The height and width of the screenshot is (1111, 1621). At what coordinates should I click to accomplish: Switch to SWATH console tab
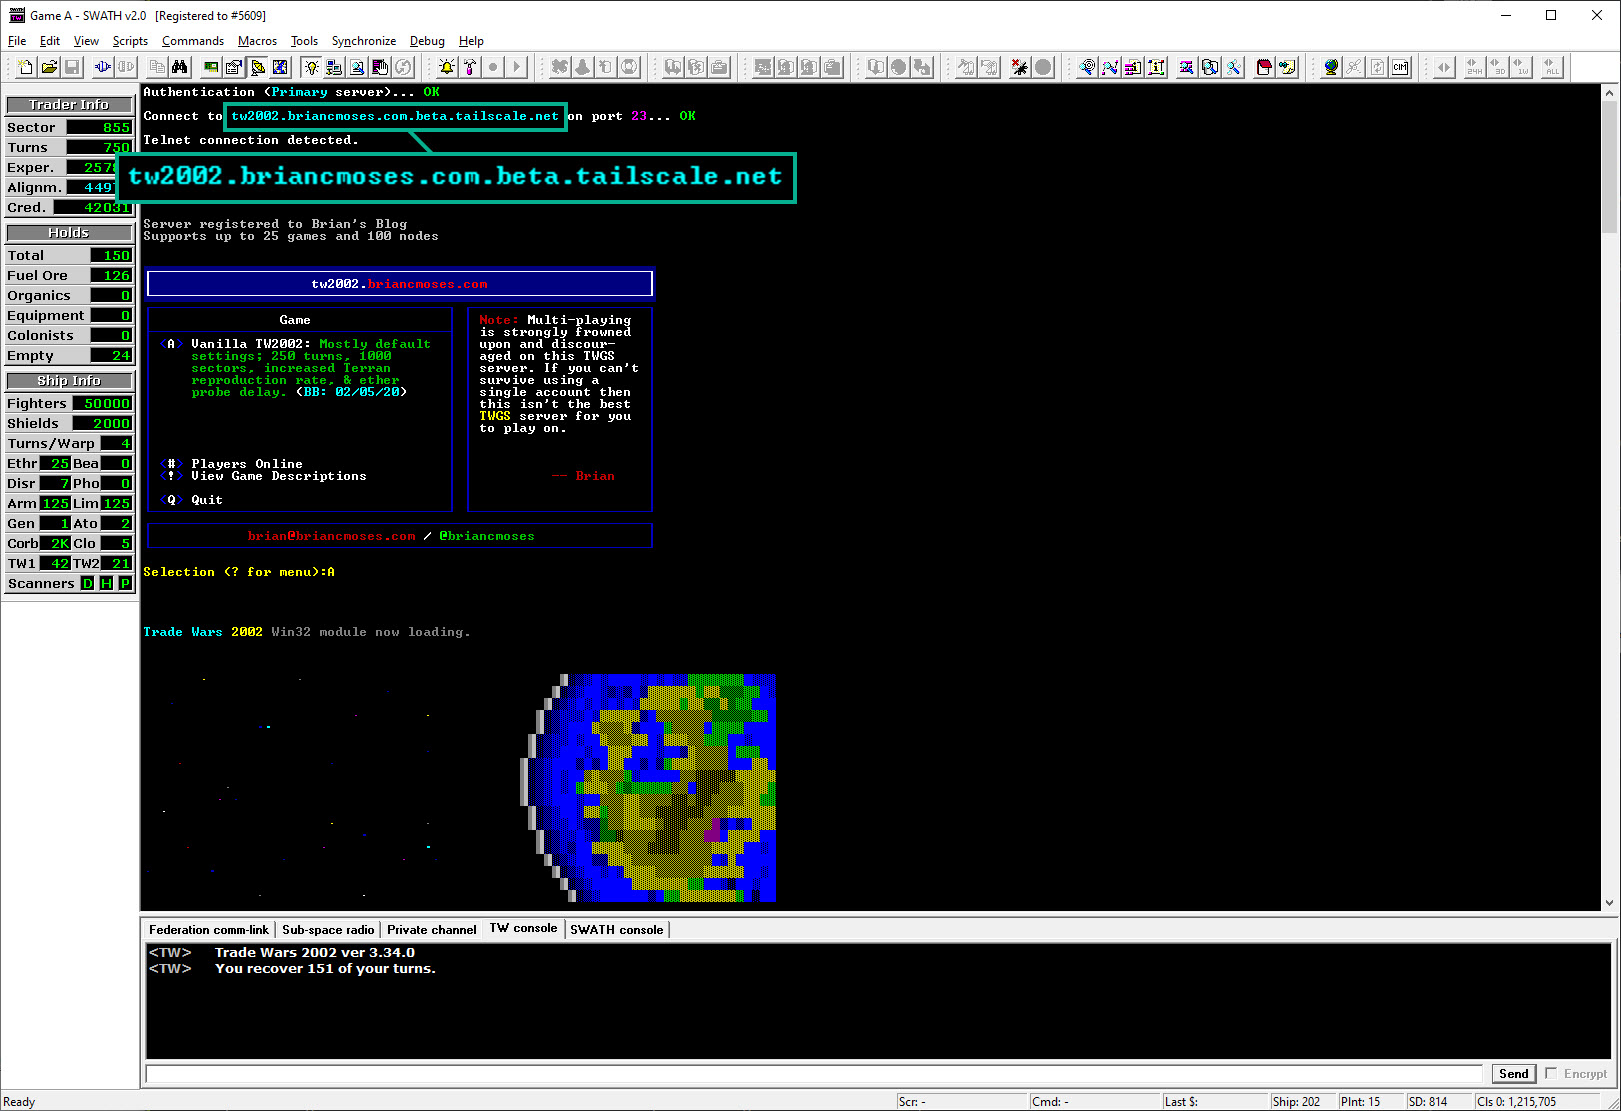(x=616, y=929)
